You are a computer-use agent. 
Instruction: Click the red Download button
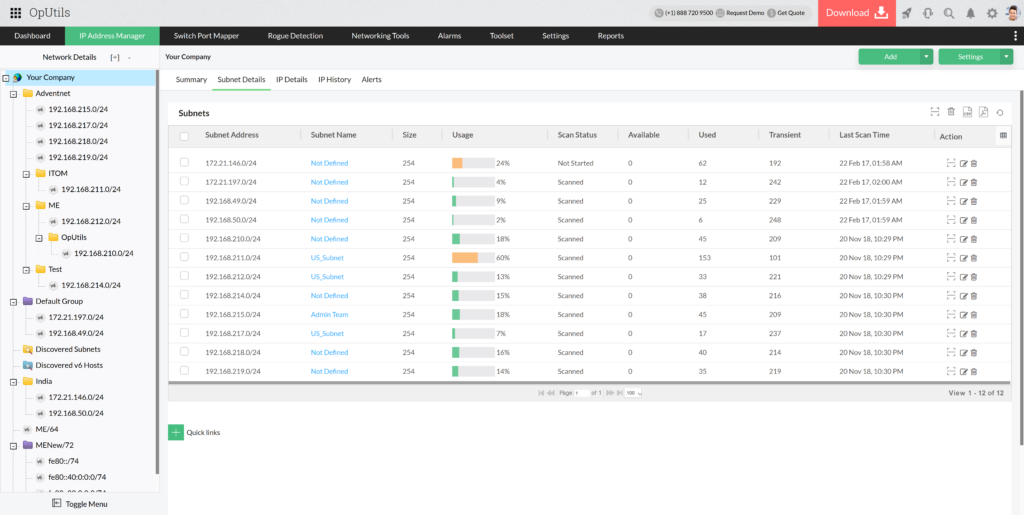point(856,13)
